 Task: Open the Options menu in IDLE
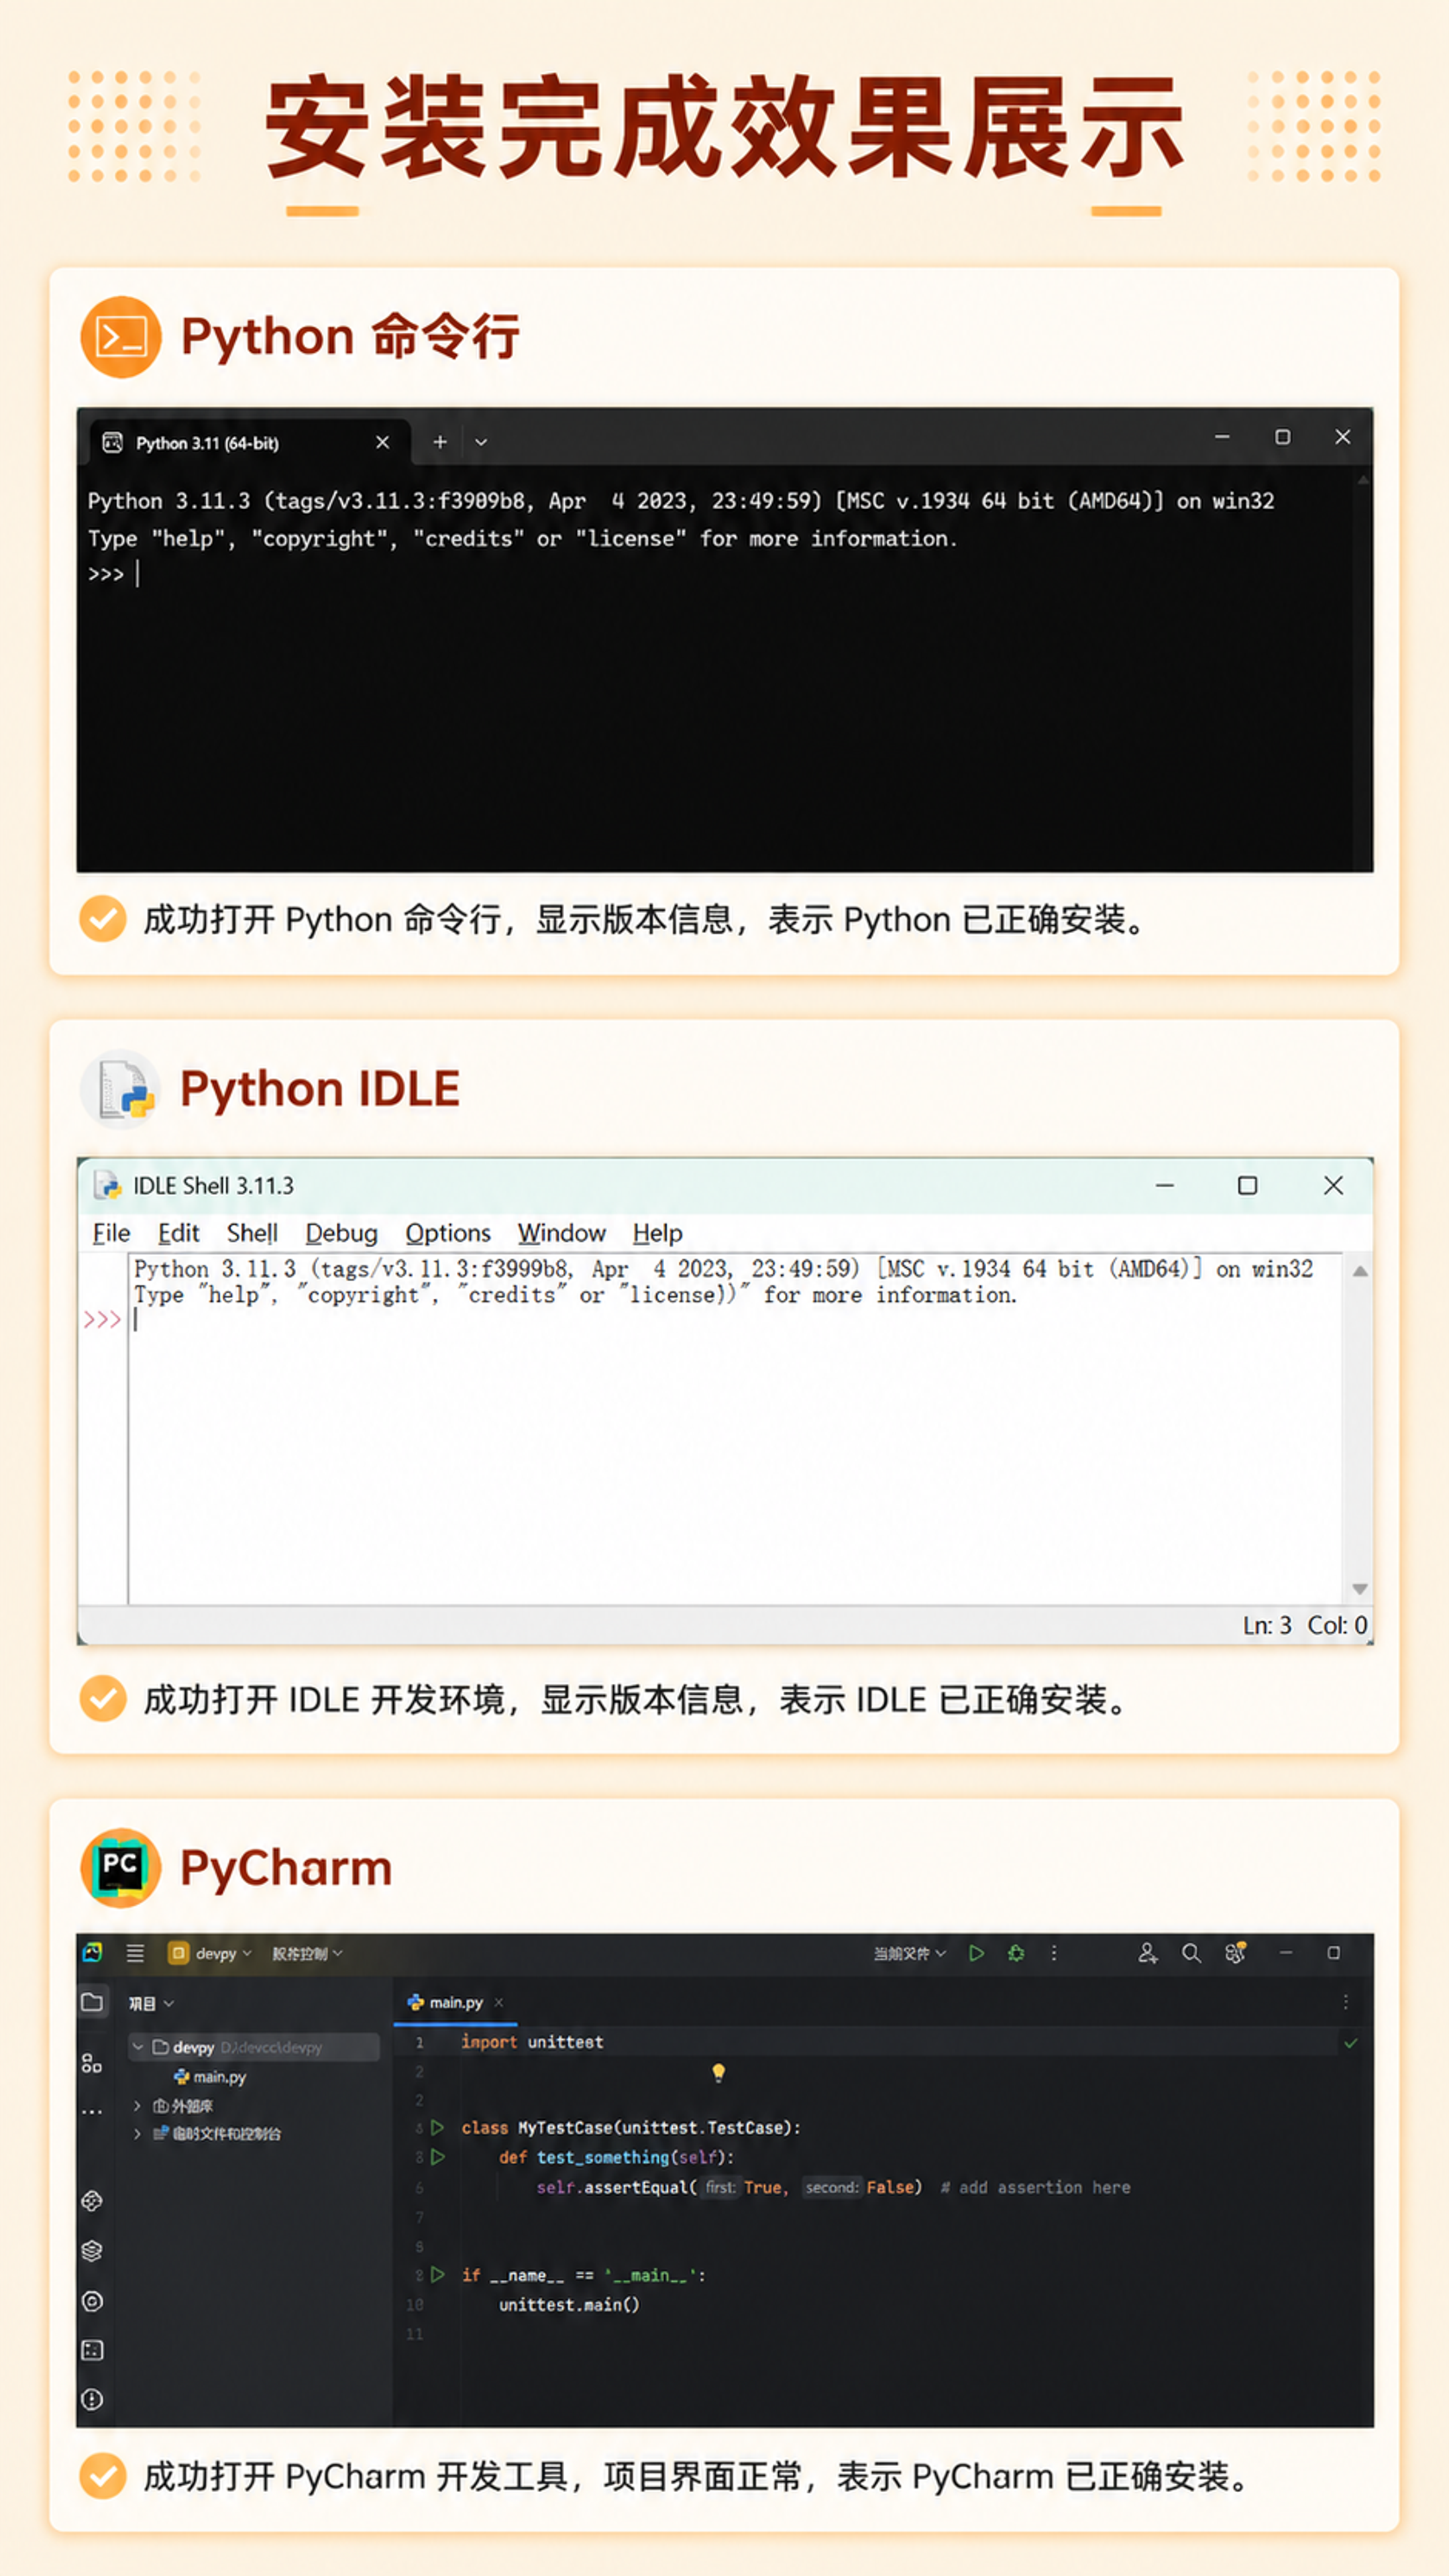(448, 1234)
